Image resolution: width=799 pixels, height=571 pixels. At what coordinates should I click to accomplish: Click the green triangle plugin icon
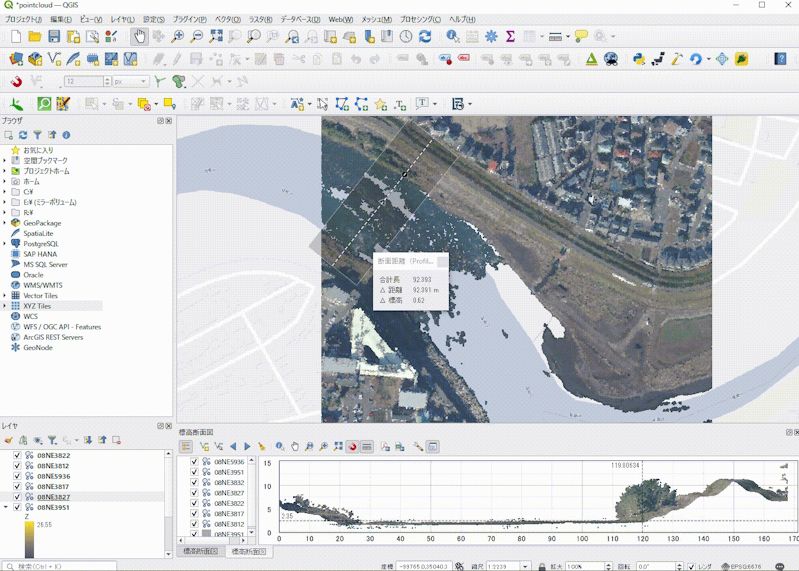point(592,59)
